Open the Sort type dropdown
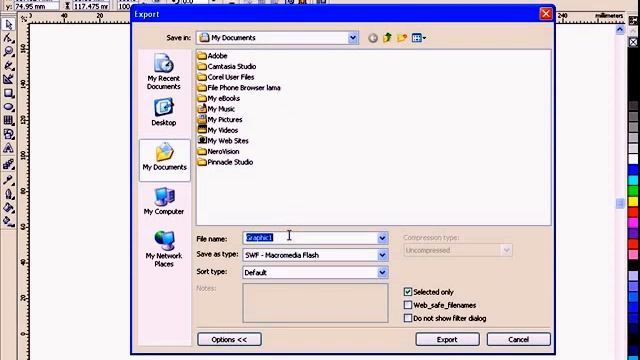The width and height of the screenshot is (640, 360). point(382,273)
